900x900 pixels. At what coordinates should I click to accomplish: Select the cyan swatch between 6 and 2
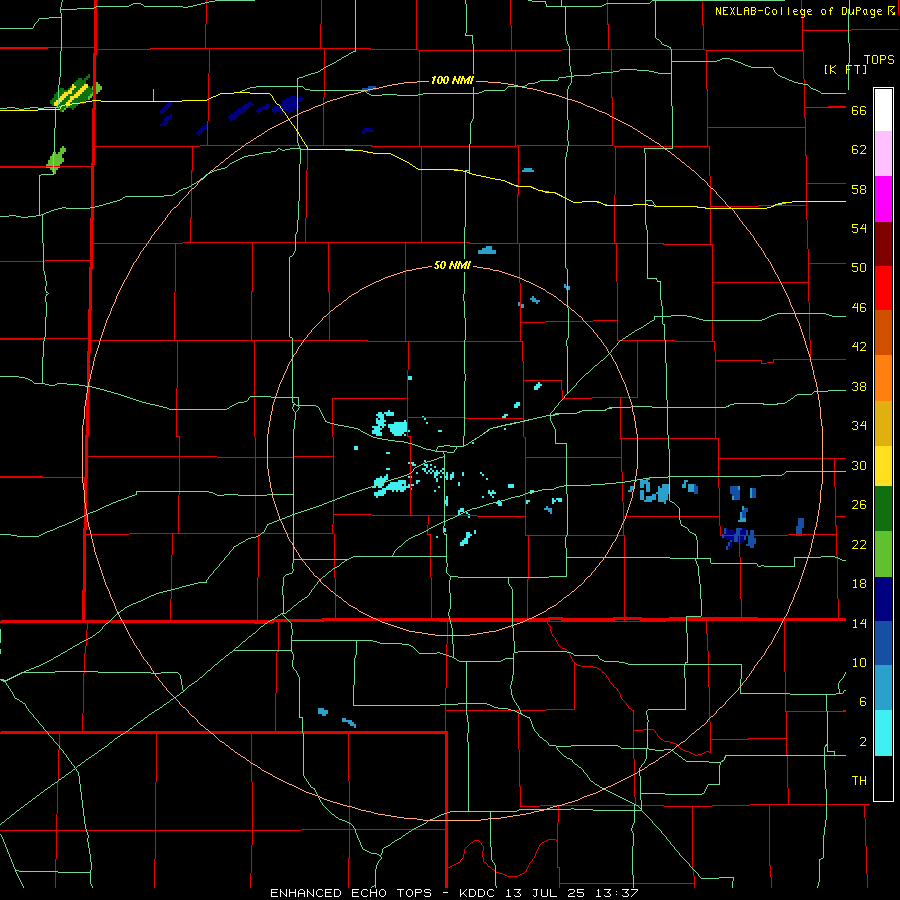(883, 733)
